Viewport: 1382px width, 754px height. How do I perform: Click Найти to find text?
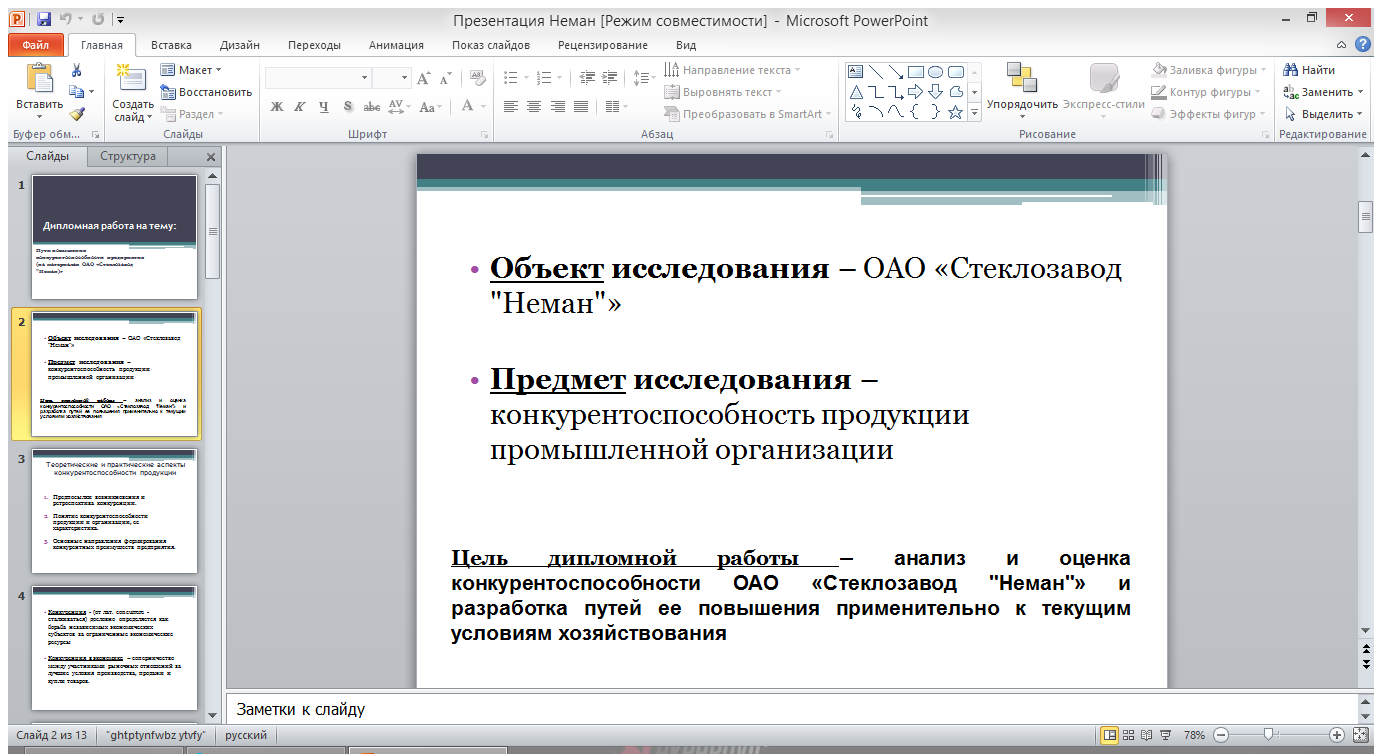pos(1310,70)
